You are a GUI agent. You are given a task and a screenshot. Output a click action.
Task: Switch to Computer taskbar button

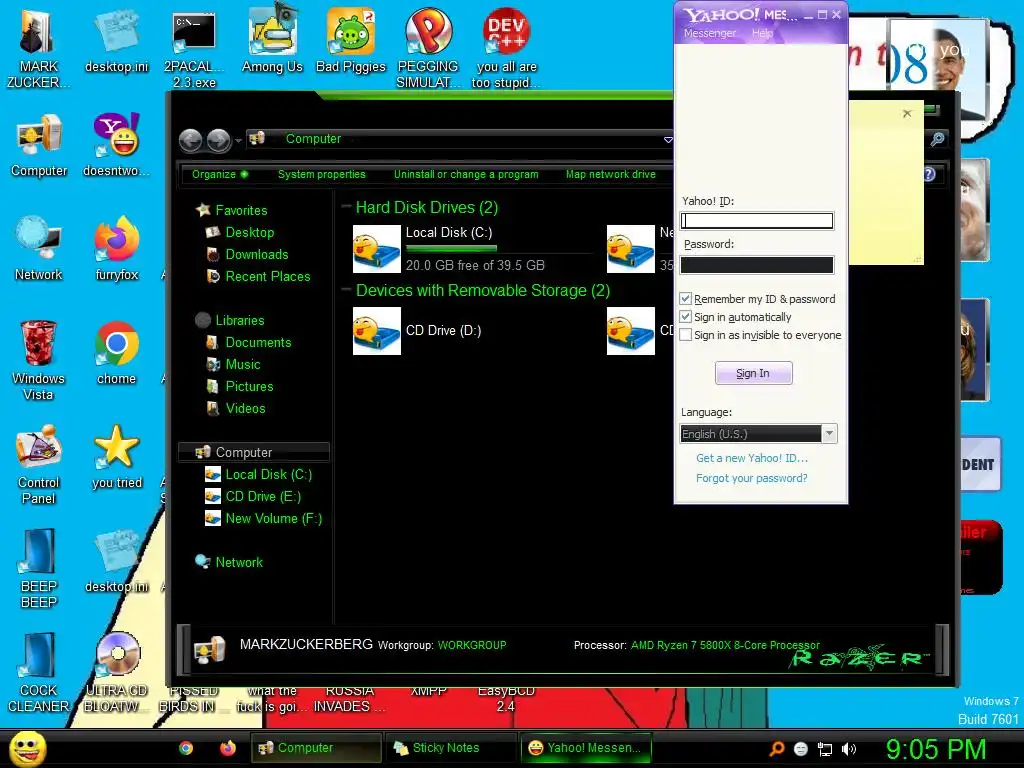pyautogui.click(x=316, y=748)
